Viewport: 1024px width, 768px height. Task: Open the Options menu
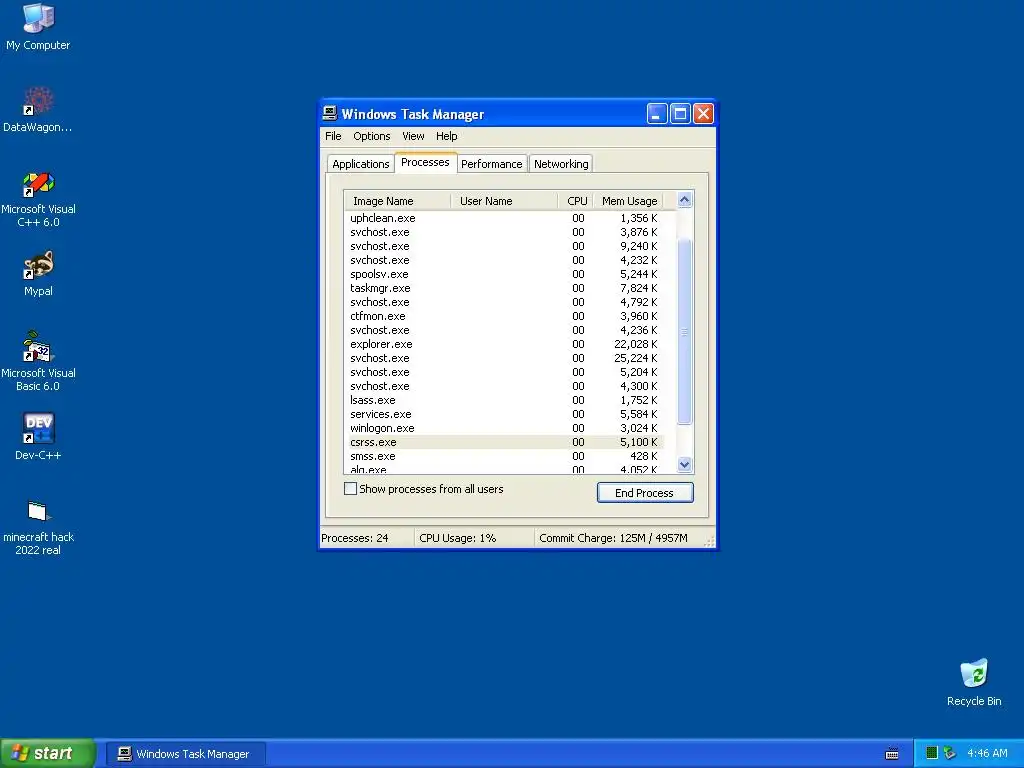coord(372,136)
